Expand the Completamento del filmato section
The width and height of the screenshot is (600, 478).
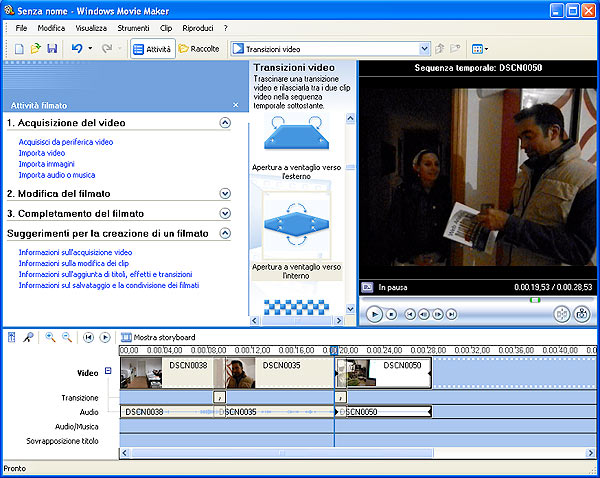pos(225,214)
